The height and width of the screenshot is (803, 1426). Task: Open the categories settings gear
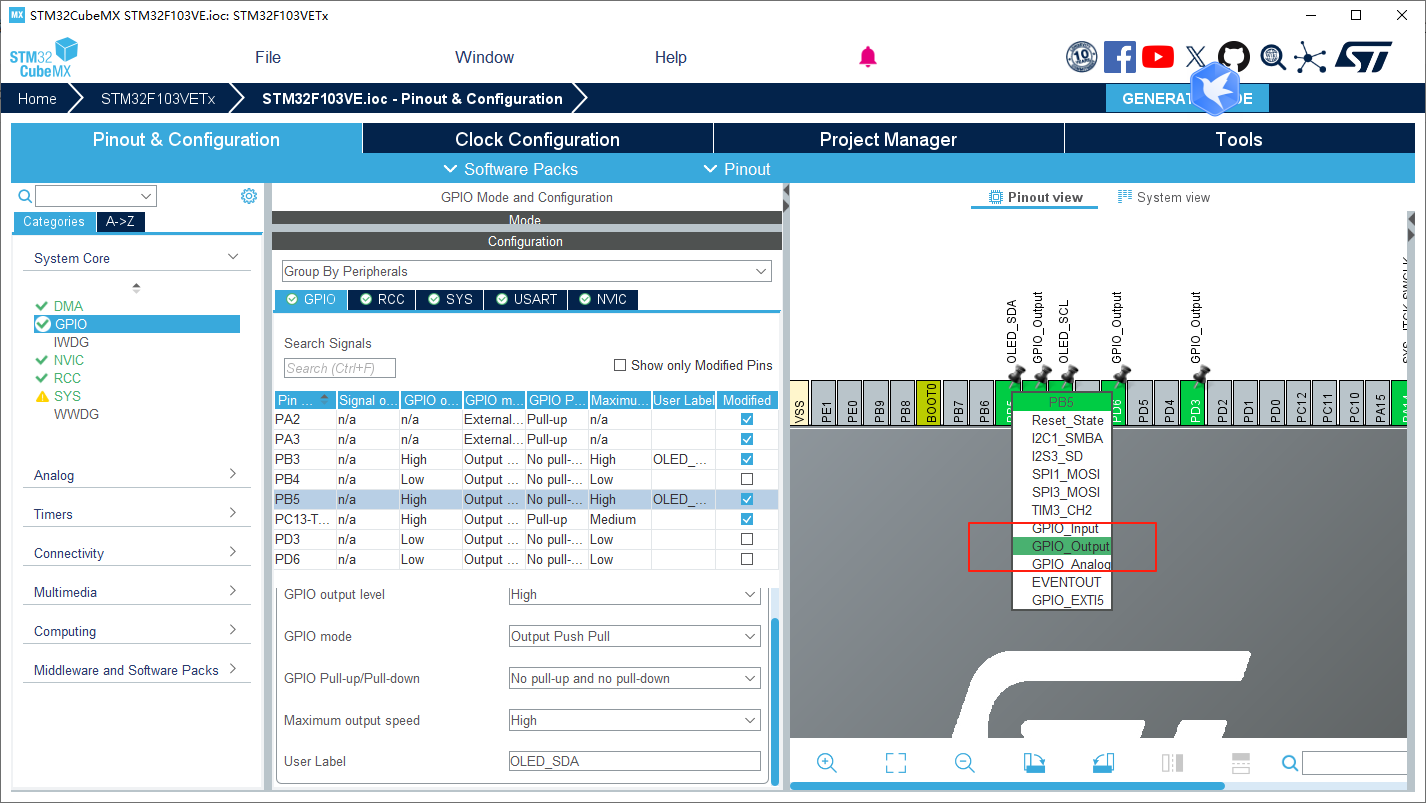pyautogui.click(x=249, y=196)
